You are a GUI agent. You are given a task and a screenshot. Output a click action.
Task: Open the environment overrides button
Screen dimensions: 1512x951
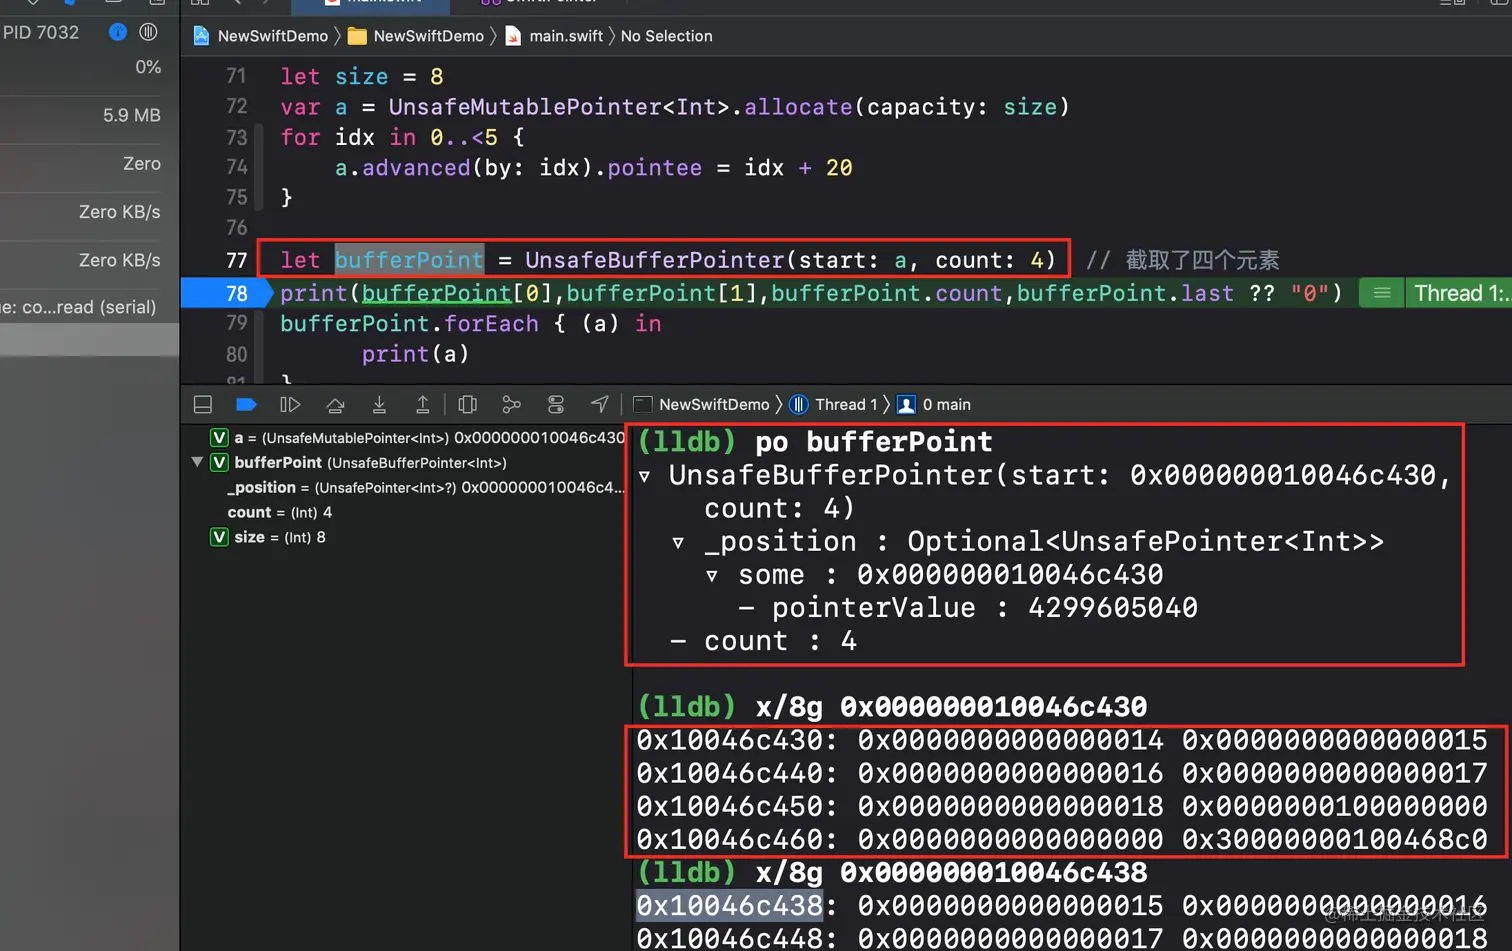point(556,405)
